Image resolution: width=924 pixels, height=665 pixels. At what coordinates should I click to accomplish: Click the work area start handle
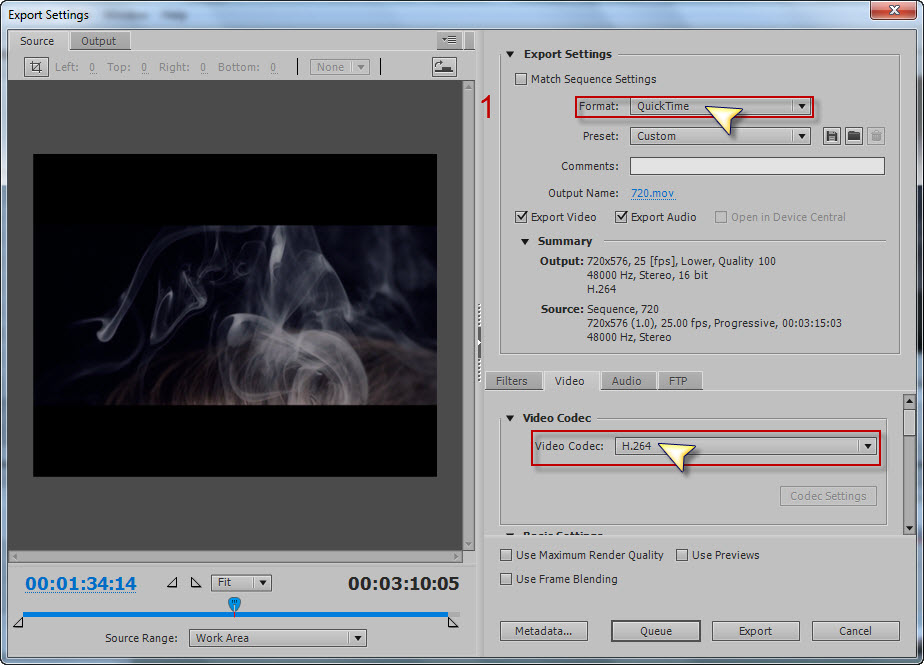(18, 622)
